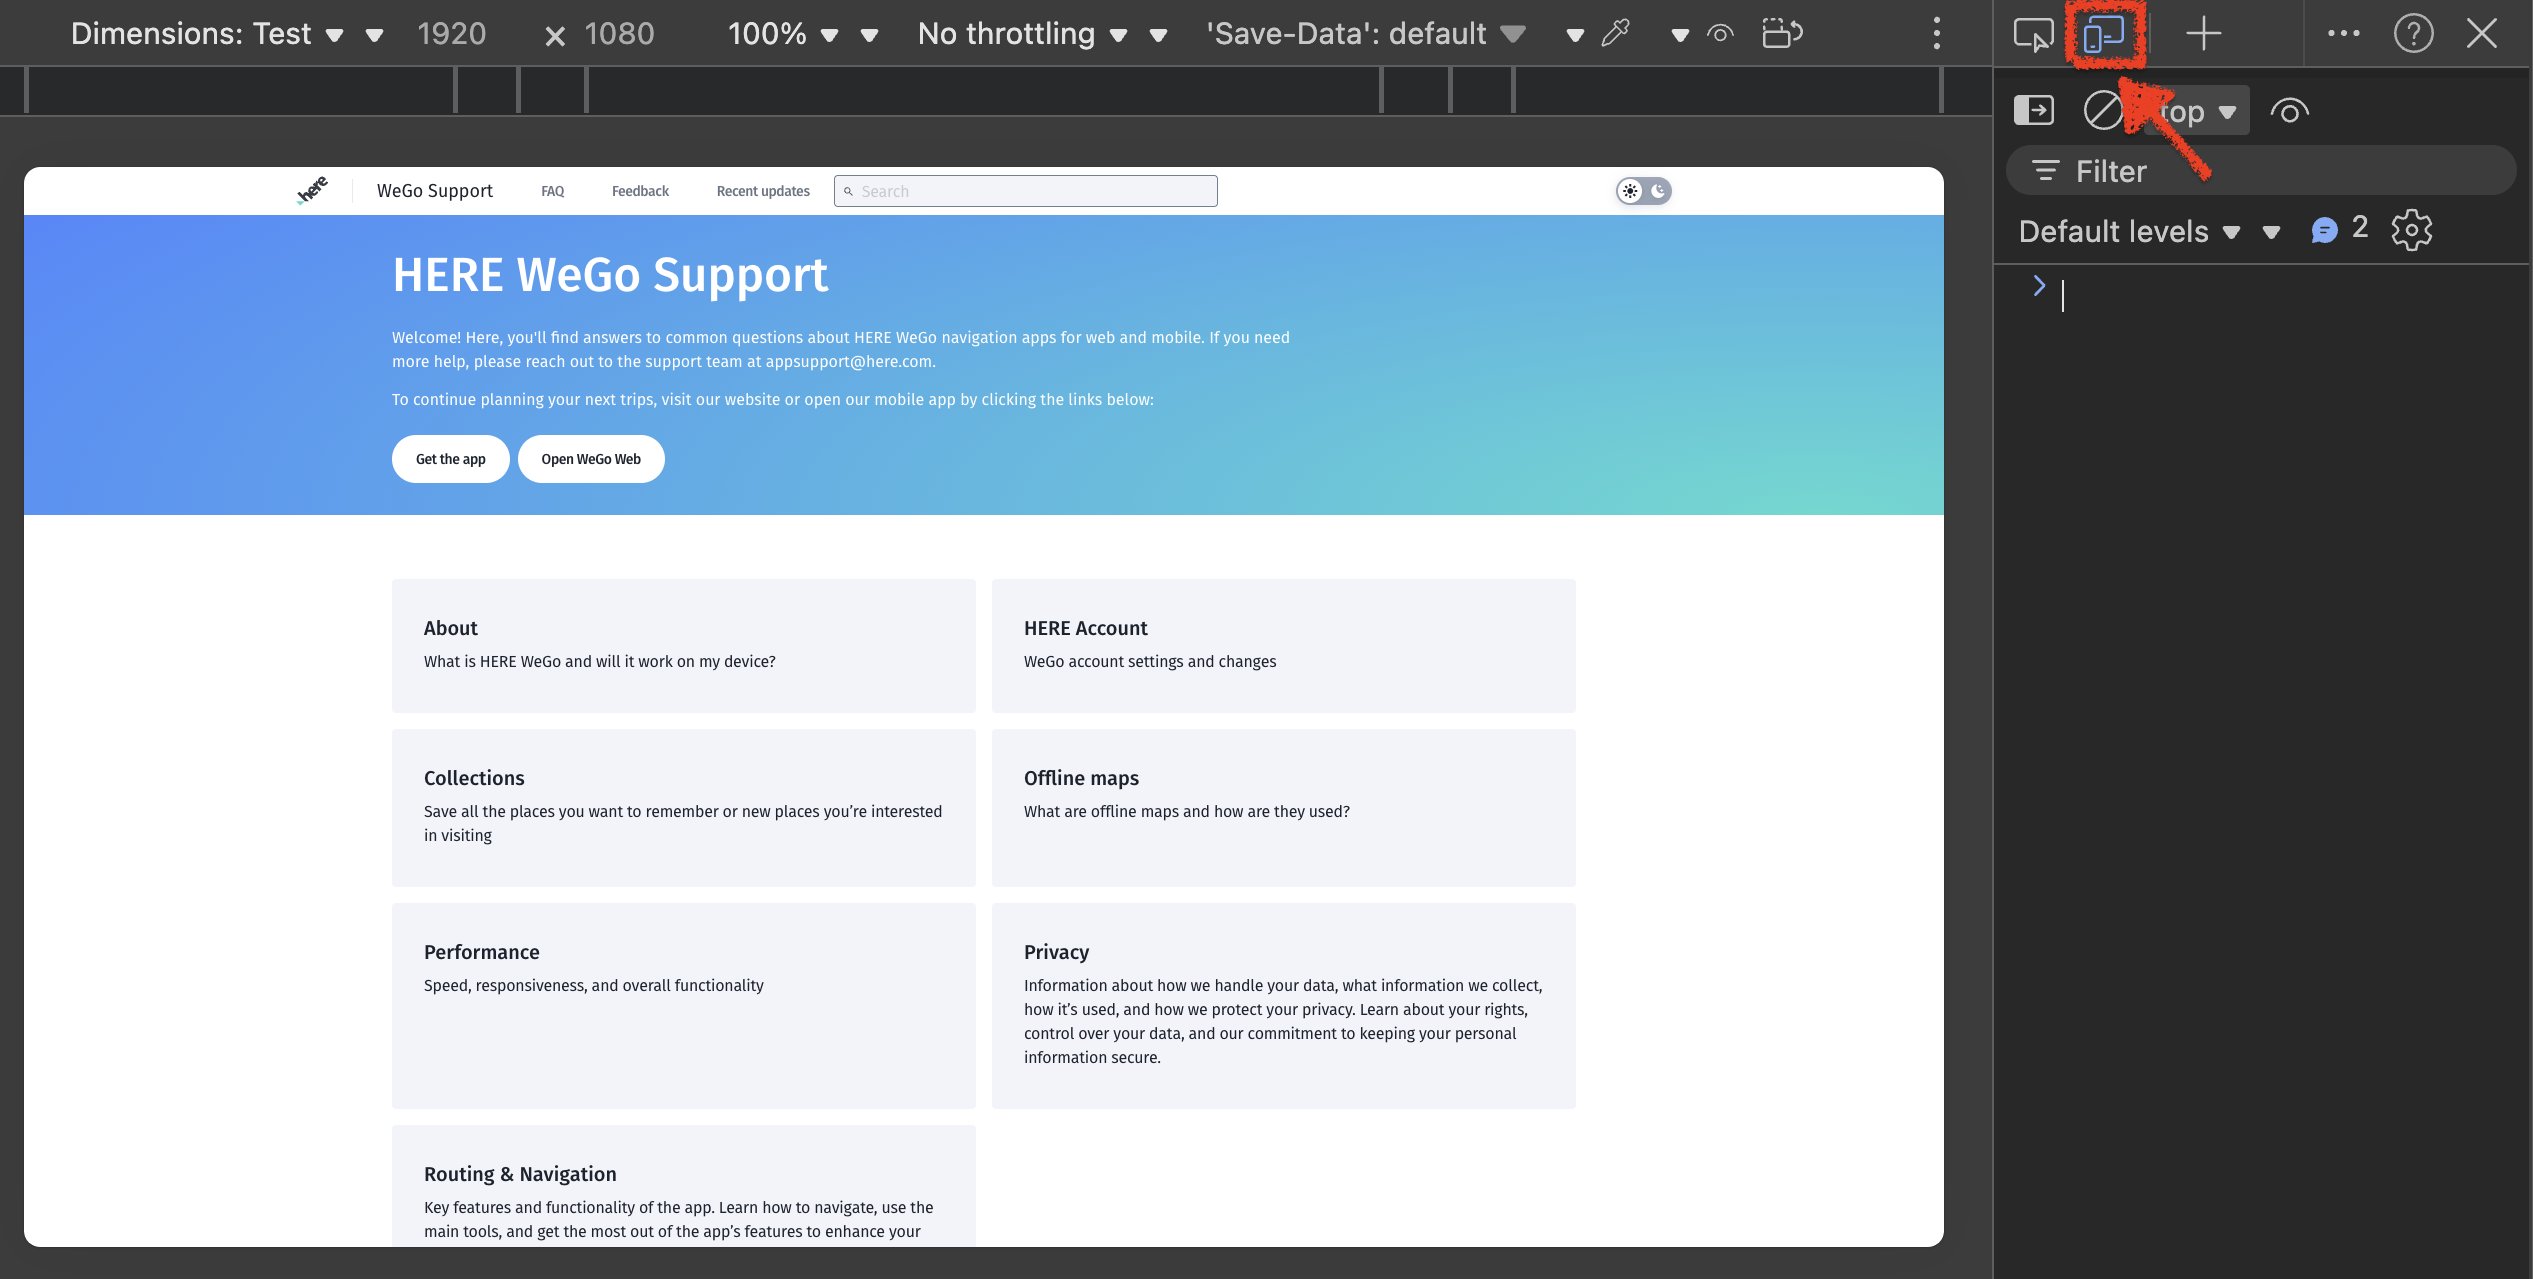Toggle device emulation icon in DevTools
Screen dimensions: 2533x1279
click(x=2104, y=34)
